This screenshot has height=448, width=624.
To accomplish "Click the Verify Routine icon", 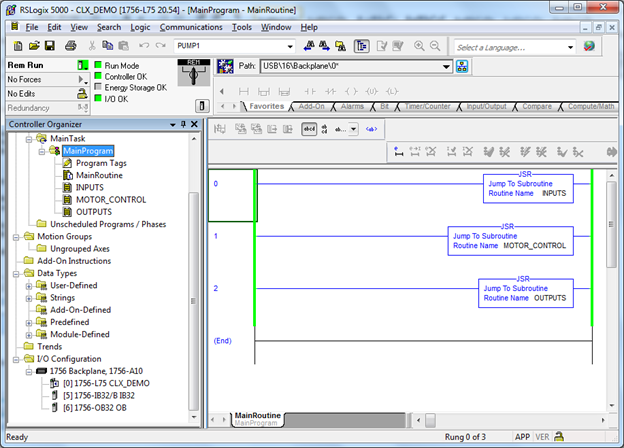I will click(382, 46).
